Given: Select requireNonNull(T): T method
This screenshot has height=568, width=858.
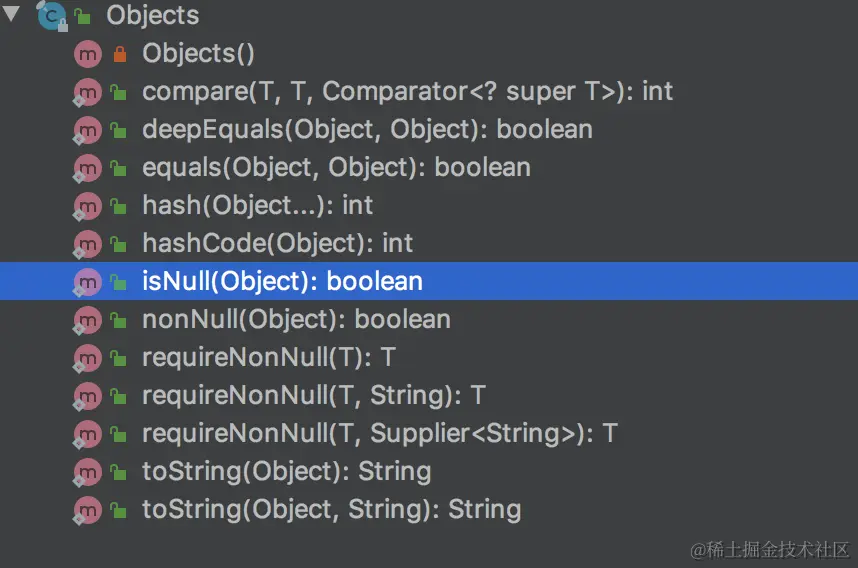Looking at the screenshot, I should [x=269, y=357].
